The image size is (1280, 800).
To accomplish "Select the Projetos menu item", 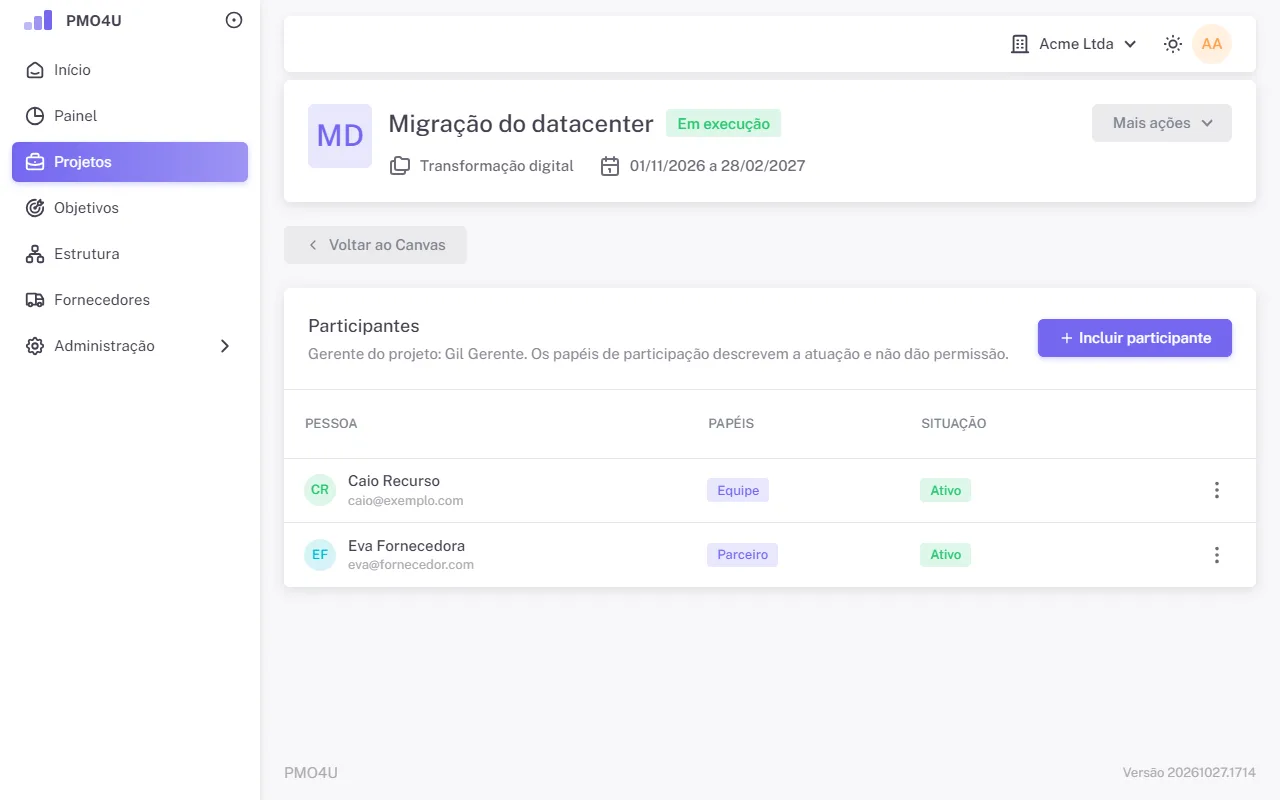I will pos(130,162).
